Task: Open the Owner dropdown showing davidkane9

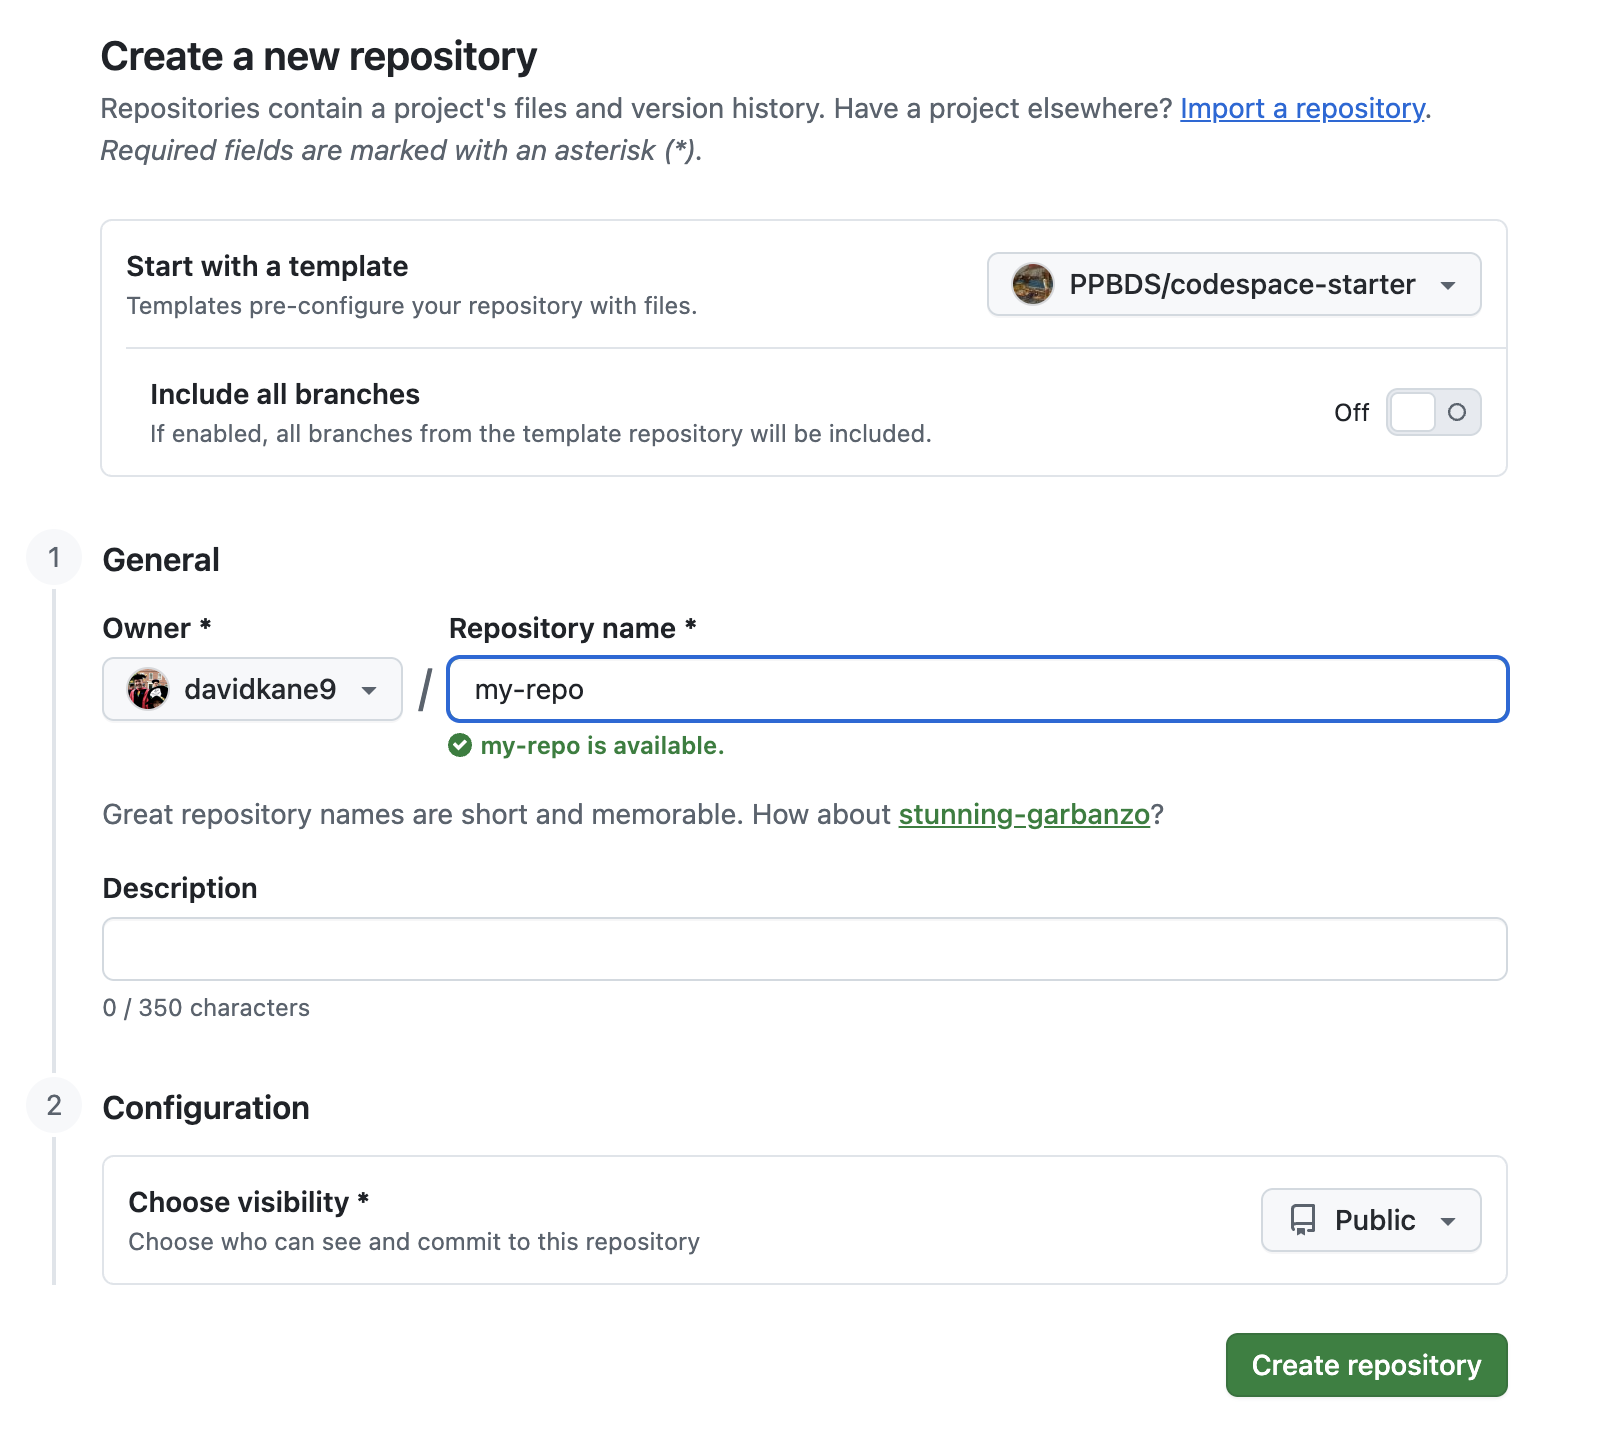Action: [252, 689]
